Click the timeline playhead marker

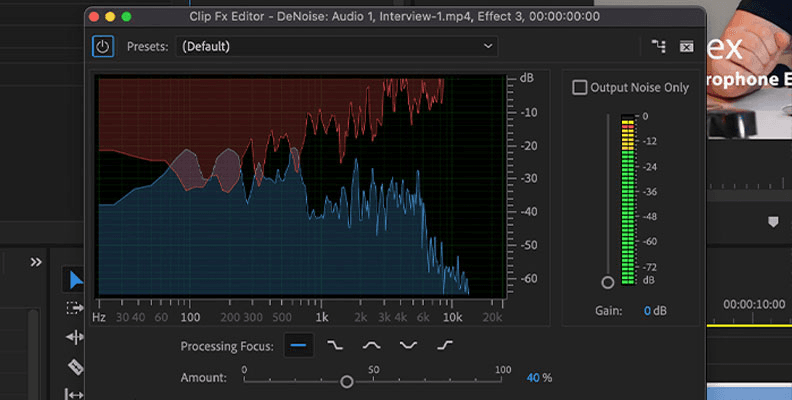(x=772, y=221)
